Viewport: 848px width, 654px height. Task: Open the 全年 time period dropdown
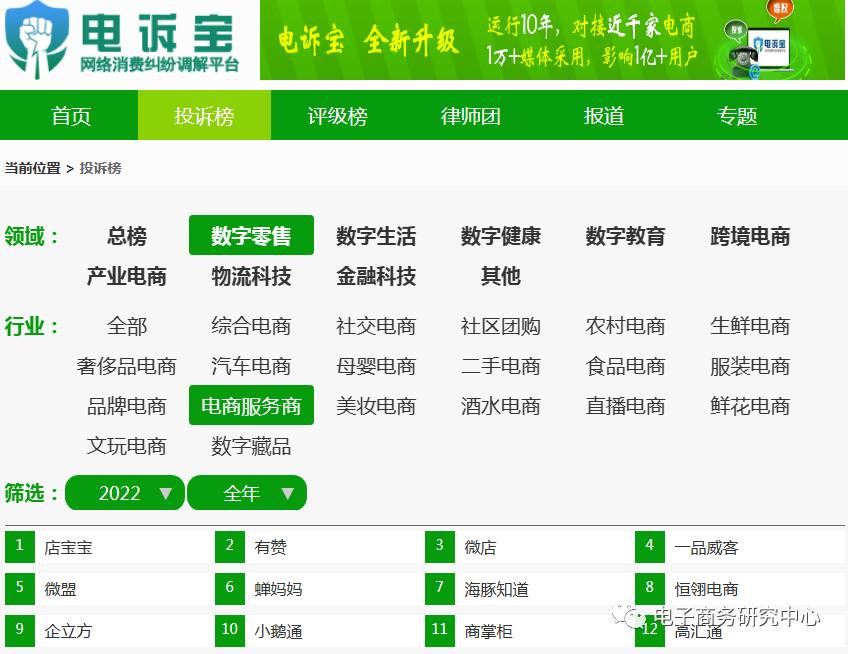click(247, 492)
